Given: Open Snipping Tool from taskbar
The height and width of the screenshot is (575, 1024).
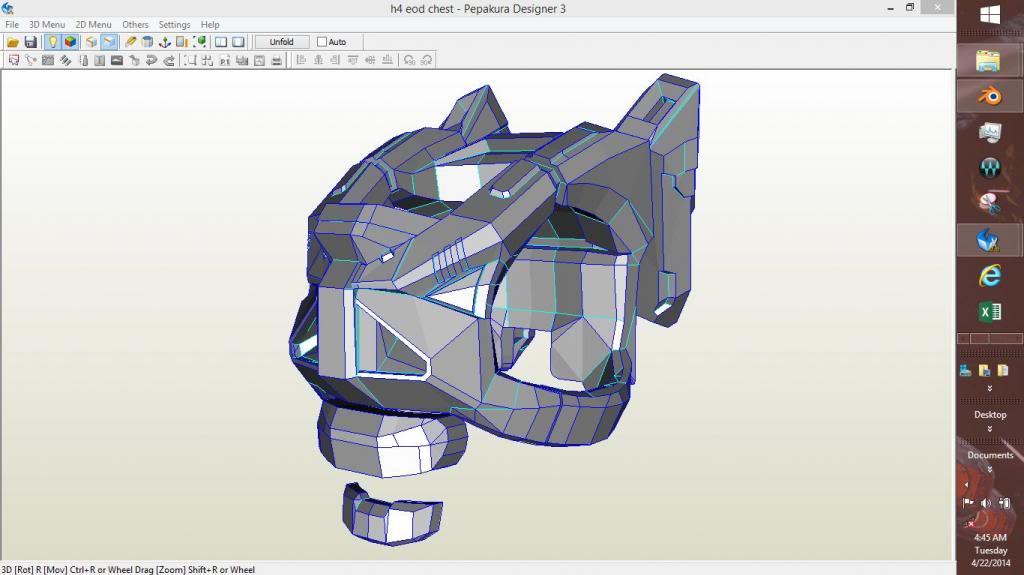Looking at the screenshot, I should pyautogui.click(x=989, y=203).
